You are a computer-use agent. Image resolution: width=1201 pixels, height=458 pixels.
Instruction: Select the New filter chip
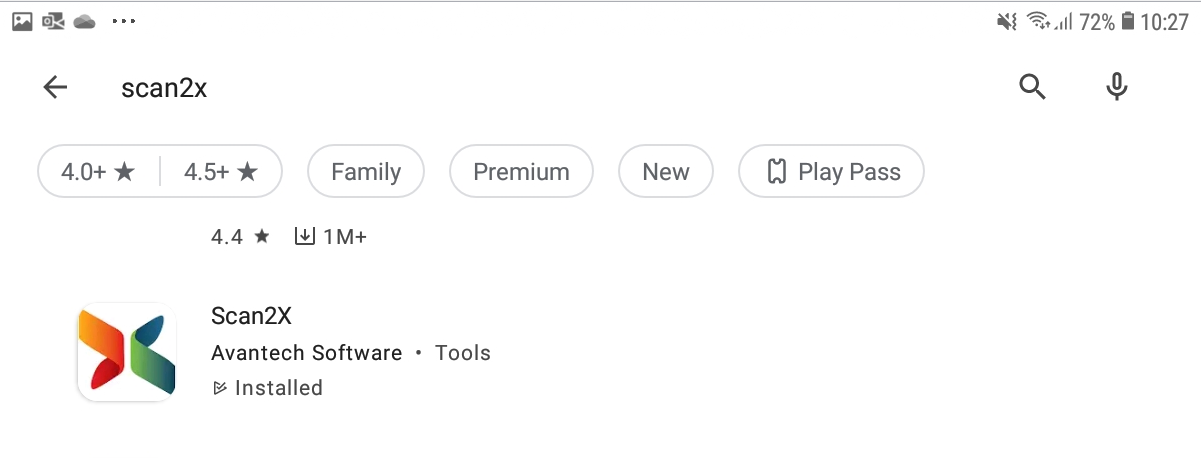click(x=666, y=172)
